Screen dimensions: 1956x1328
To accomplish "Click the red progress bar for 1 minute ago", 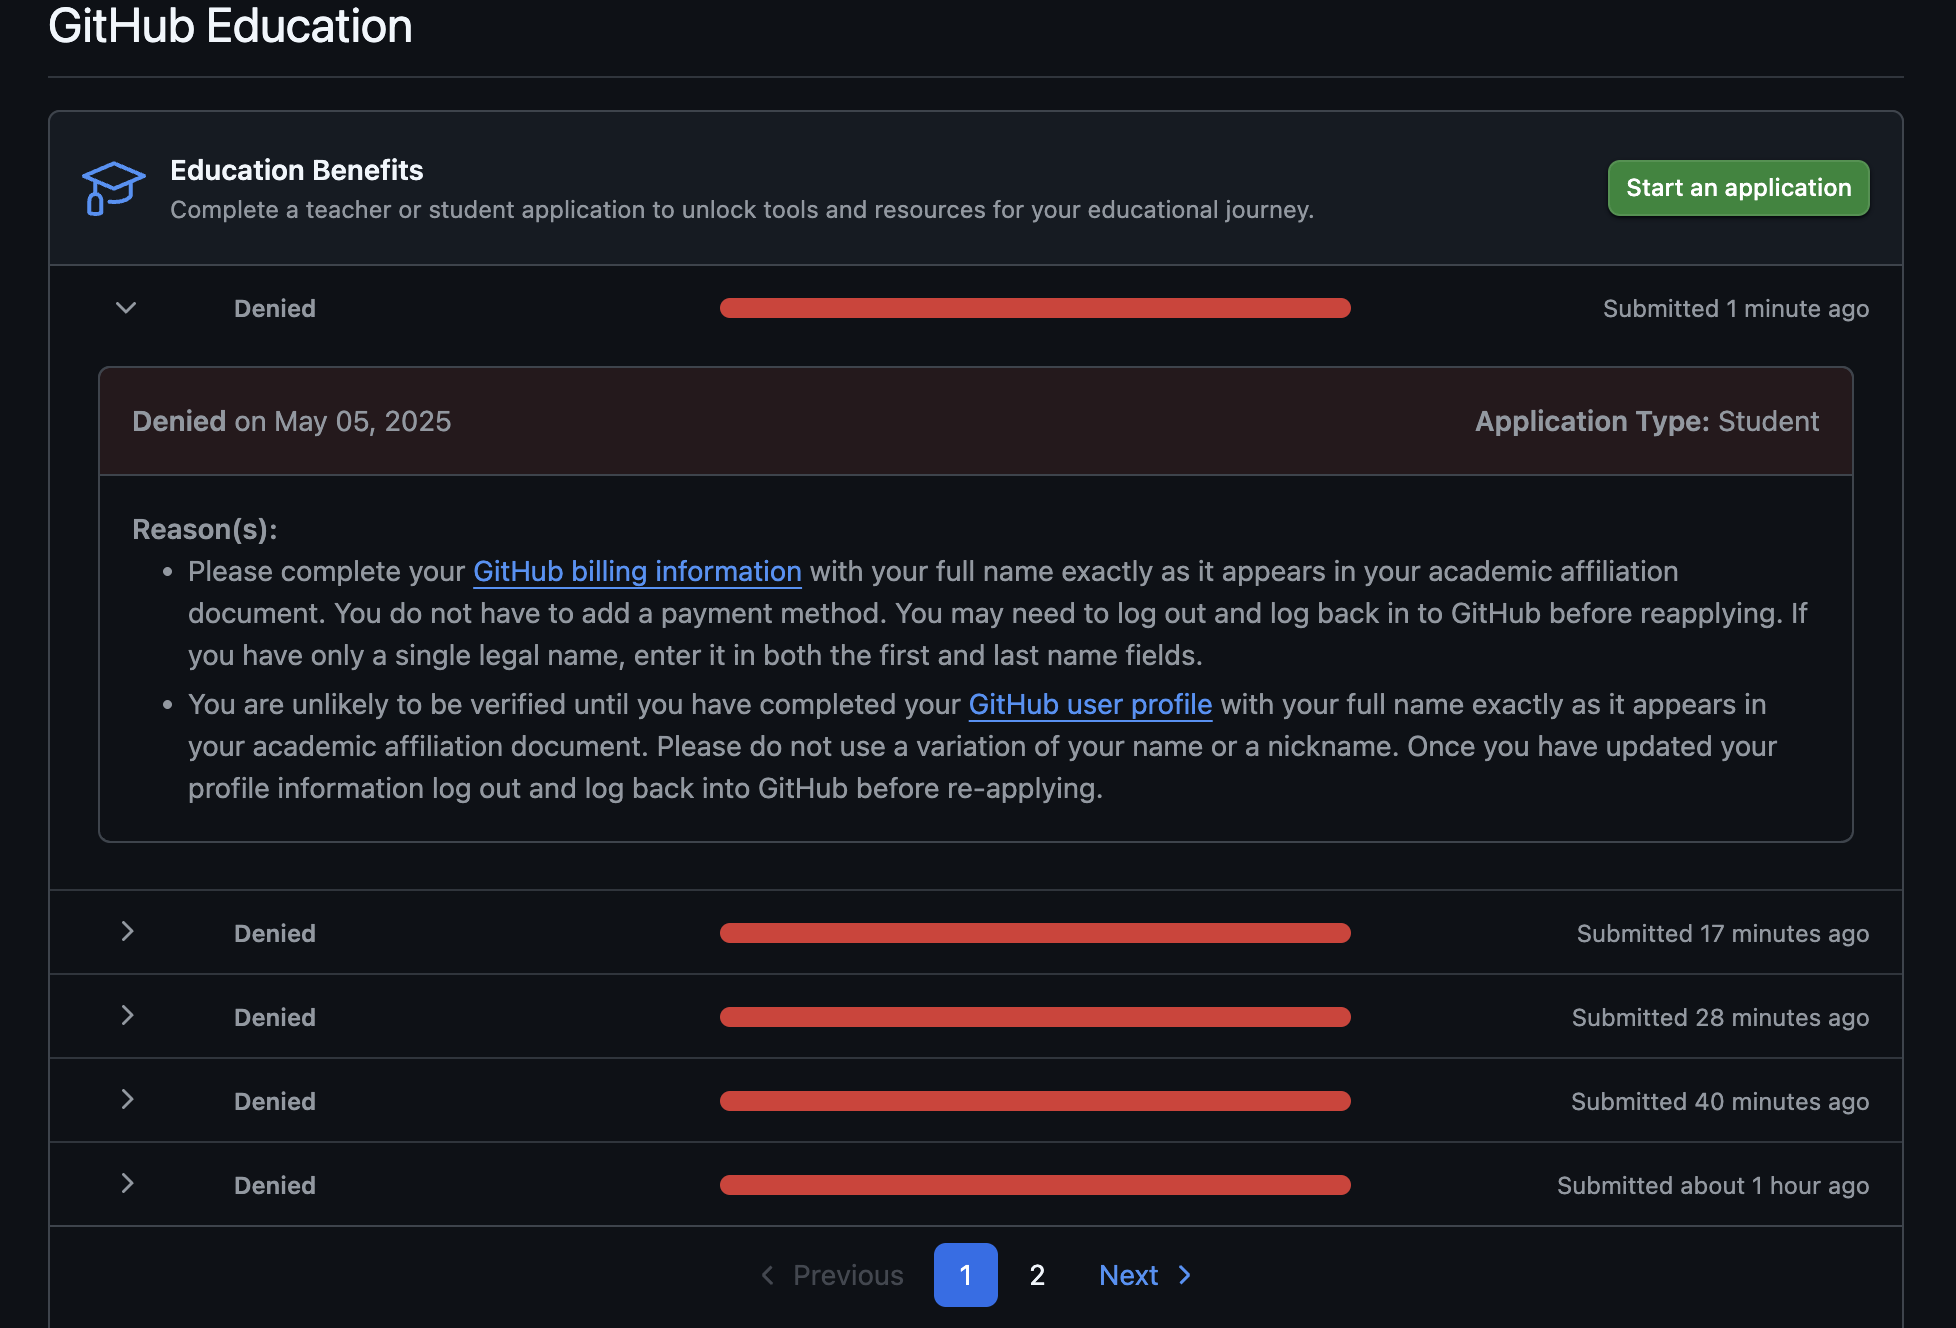I will [1035, 308].
